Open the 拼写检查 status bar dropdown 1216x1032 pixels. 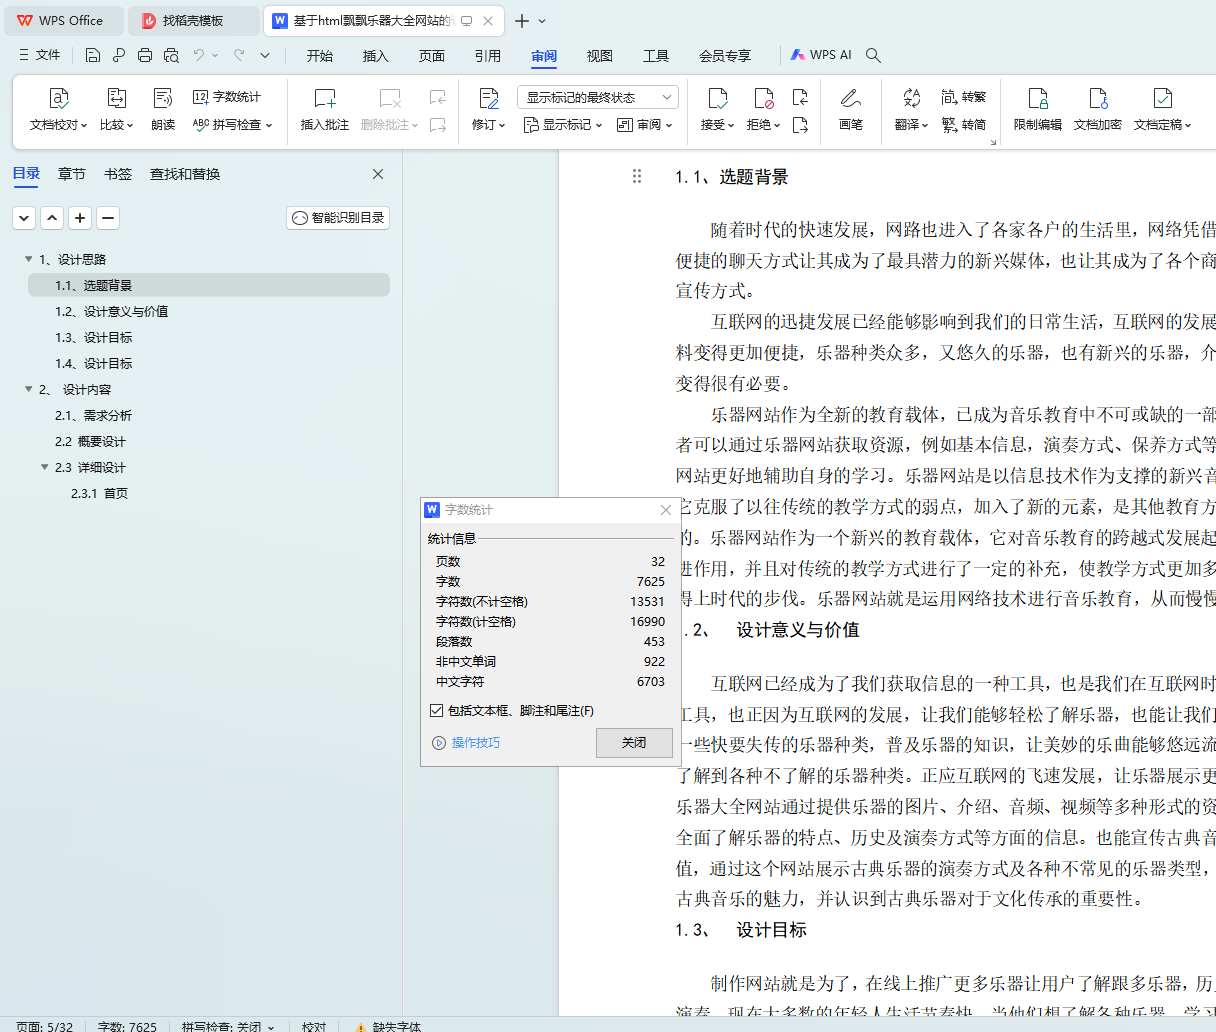[x=271, y=1026]
